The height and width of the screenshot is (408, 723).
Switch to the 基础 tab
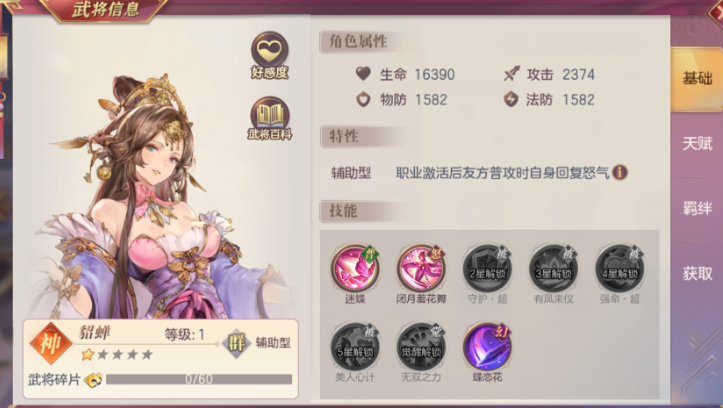697,78
